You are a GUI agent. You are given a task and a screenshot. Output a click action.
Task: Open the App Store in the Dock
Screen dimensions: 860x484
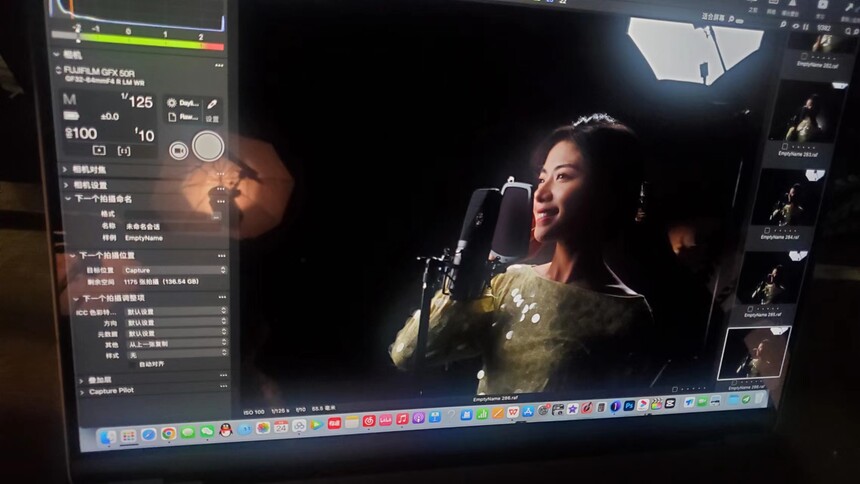528,410
